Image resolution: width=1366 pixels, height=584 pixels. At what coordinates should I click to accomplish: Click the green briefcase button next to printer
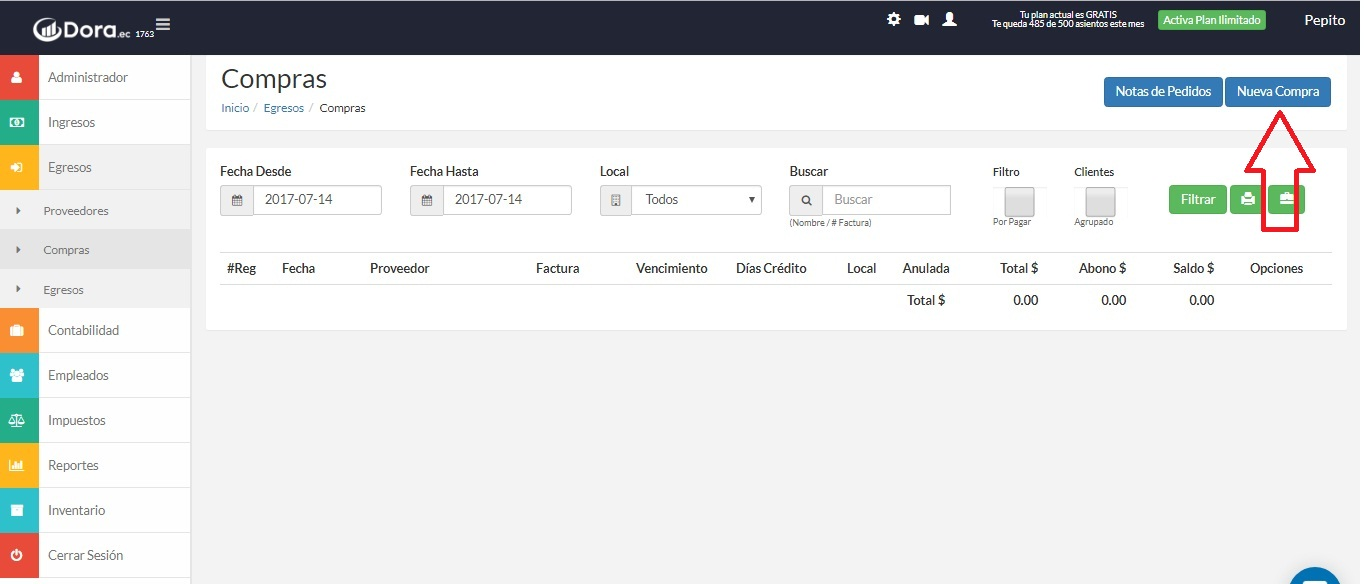pos(1287,199)
